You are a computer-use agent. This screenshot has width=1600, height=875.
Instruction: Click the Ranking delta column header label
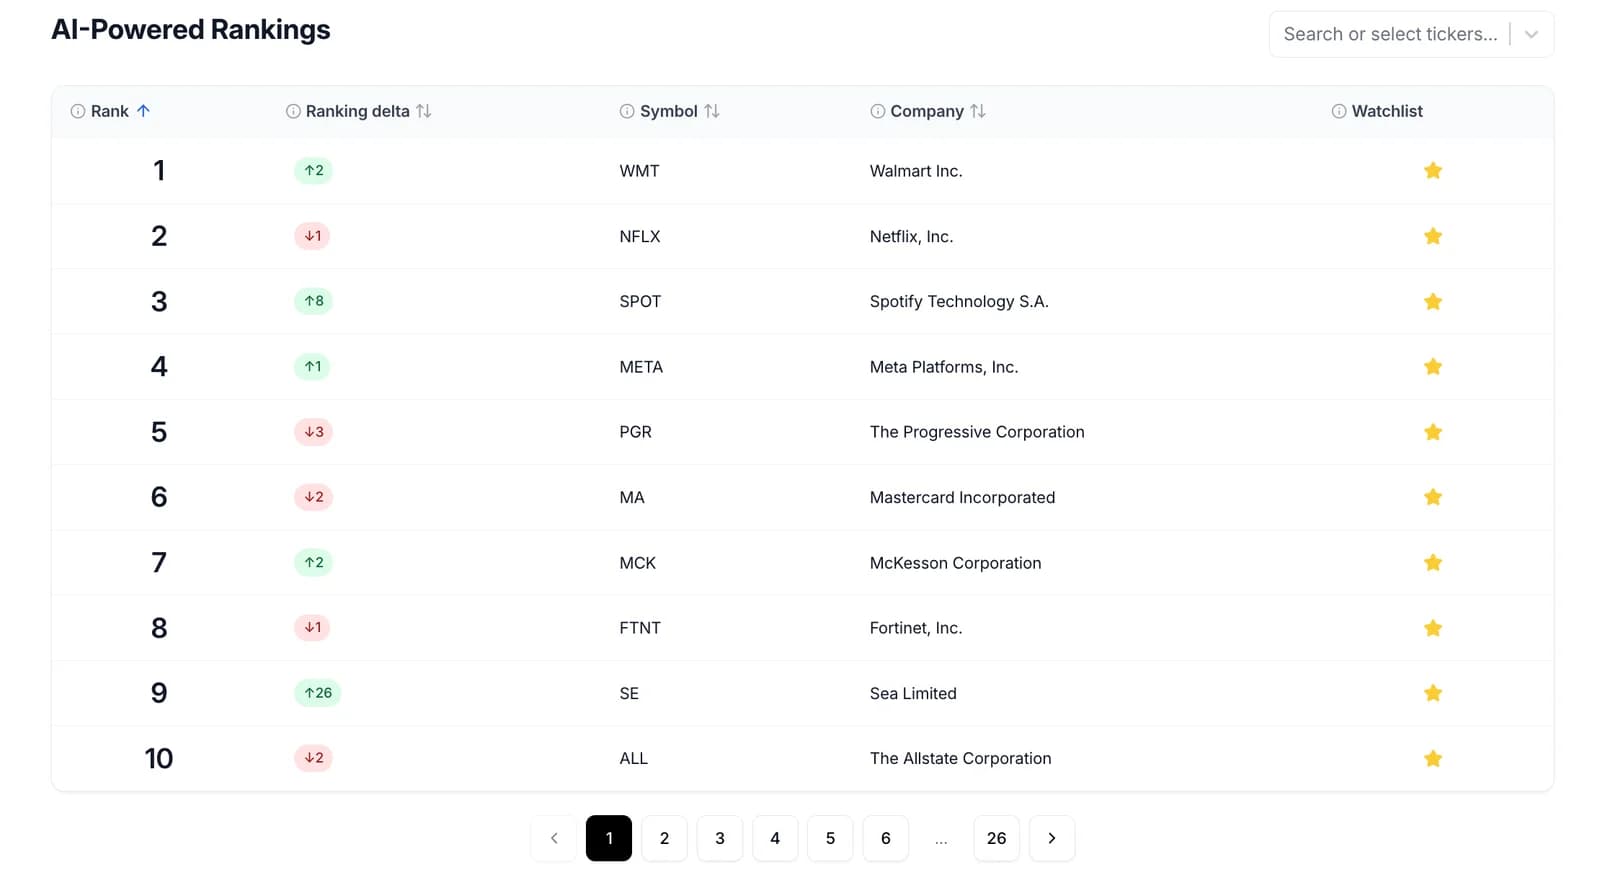tap(358, 111)
